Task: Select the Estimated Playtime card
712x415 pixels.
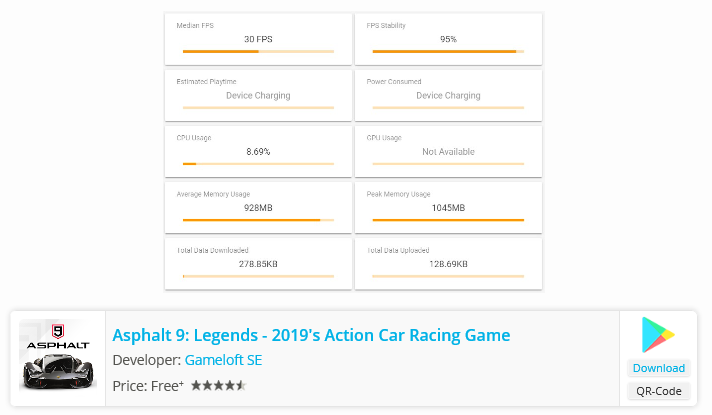Action: coord(258,95)
